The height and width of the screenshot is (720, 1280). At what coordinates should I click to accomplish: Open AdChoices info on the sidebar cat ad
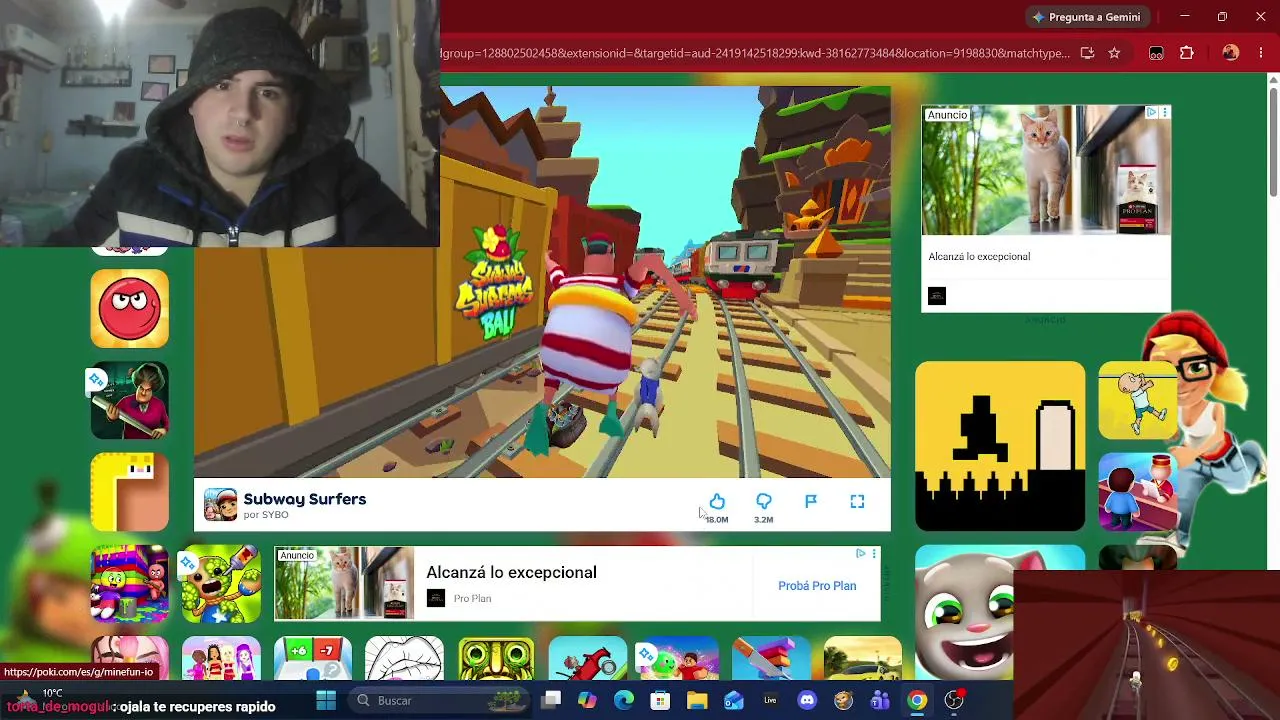point(1152,113)
